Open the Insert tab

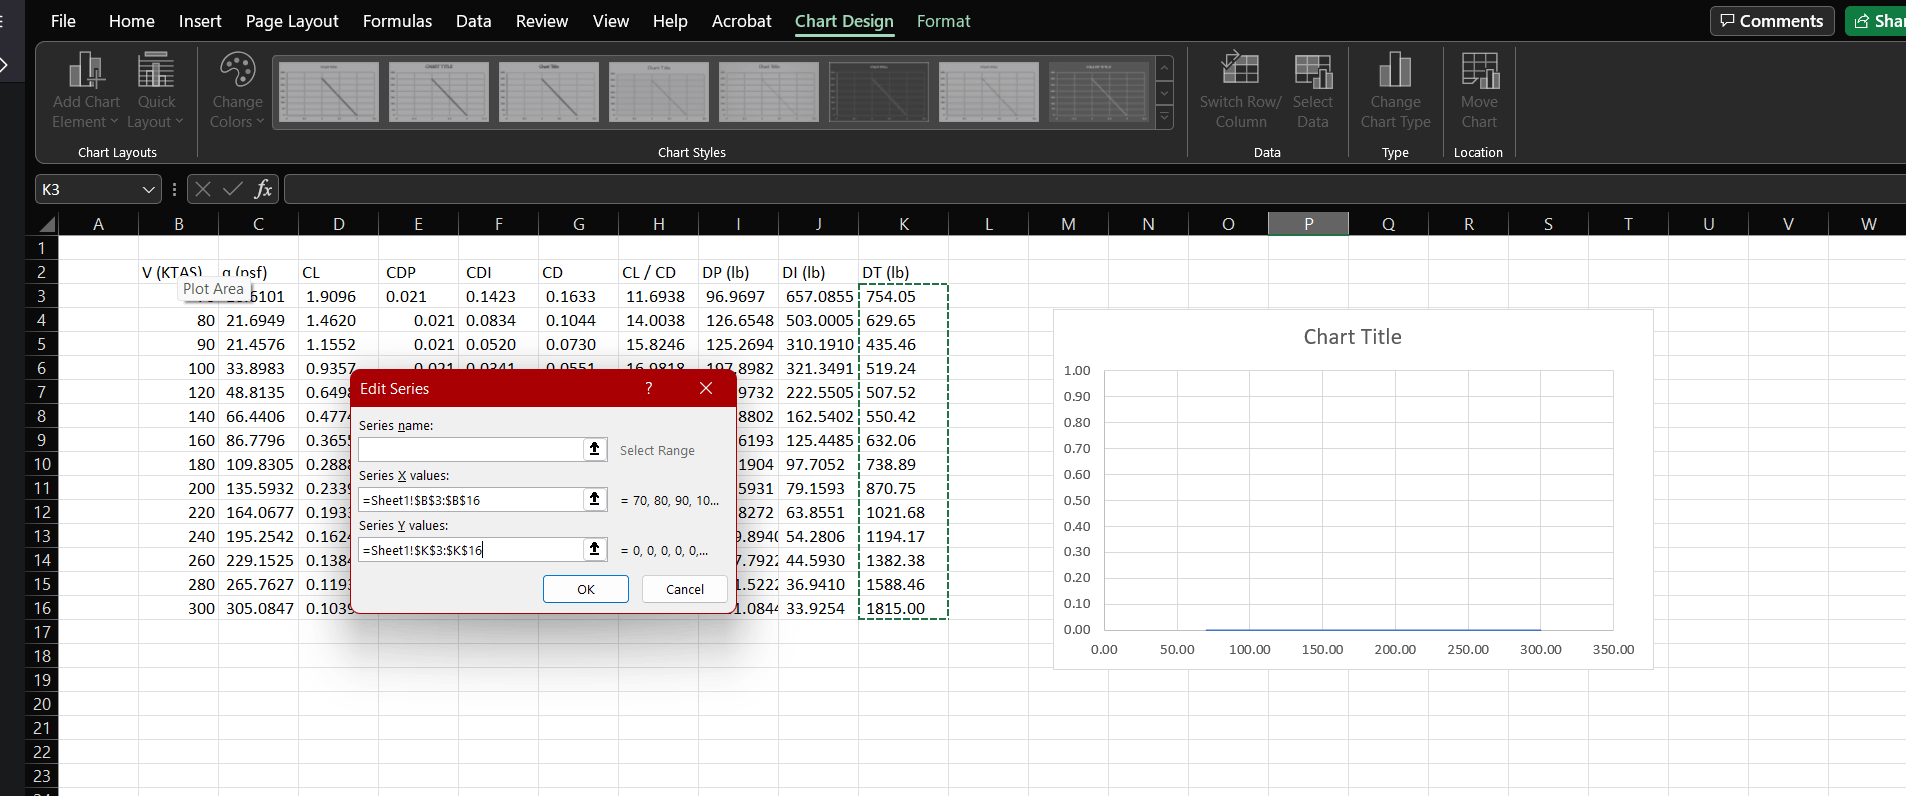(200, 21)
